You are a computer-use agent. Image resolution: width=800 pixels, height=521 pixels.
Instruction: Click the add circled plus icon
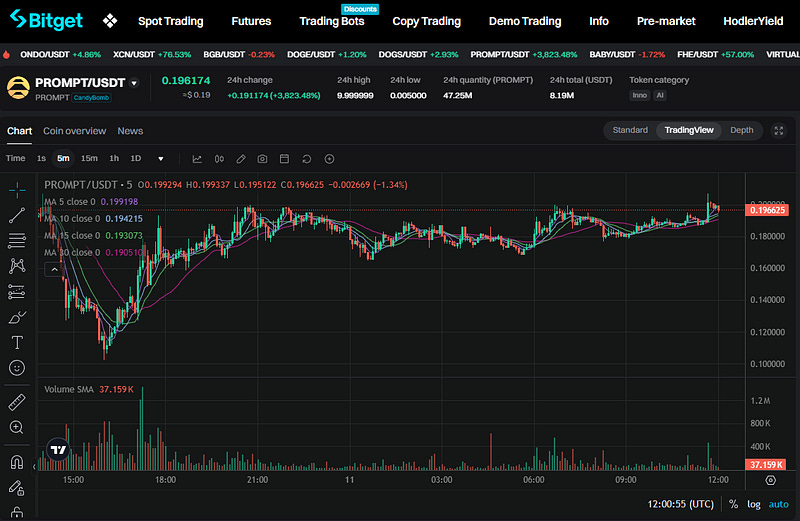coord(330,159)
